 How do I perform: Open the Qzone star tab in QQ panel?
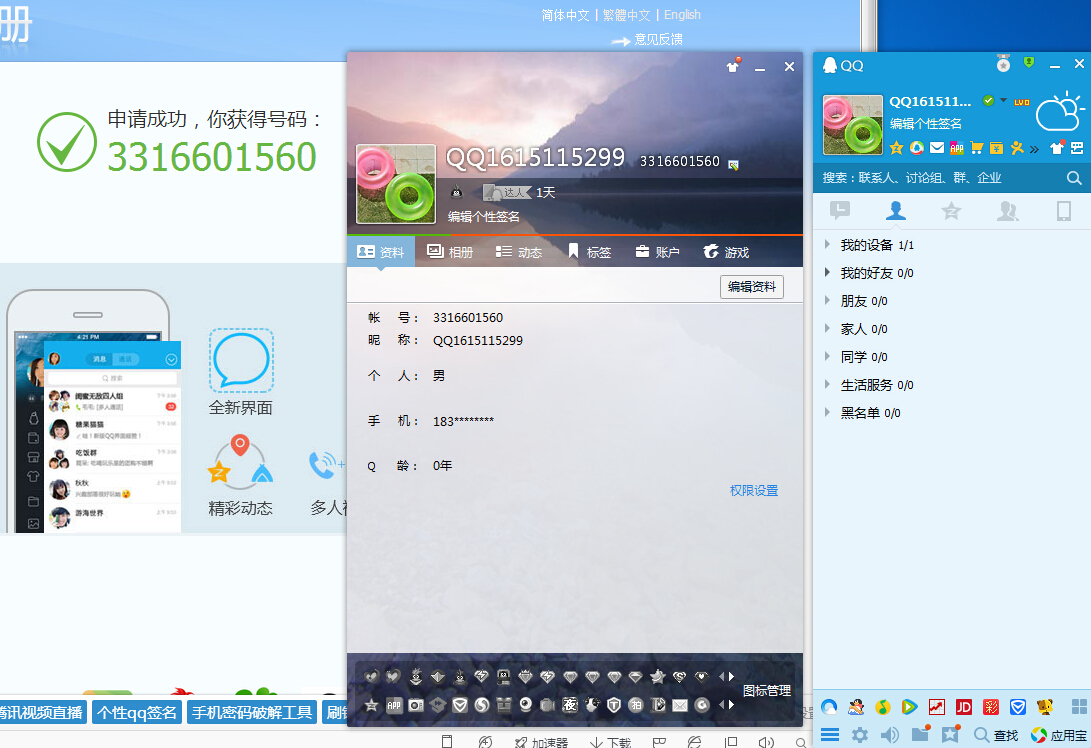point(951,211)
